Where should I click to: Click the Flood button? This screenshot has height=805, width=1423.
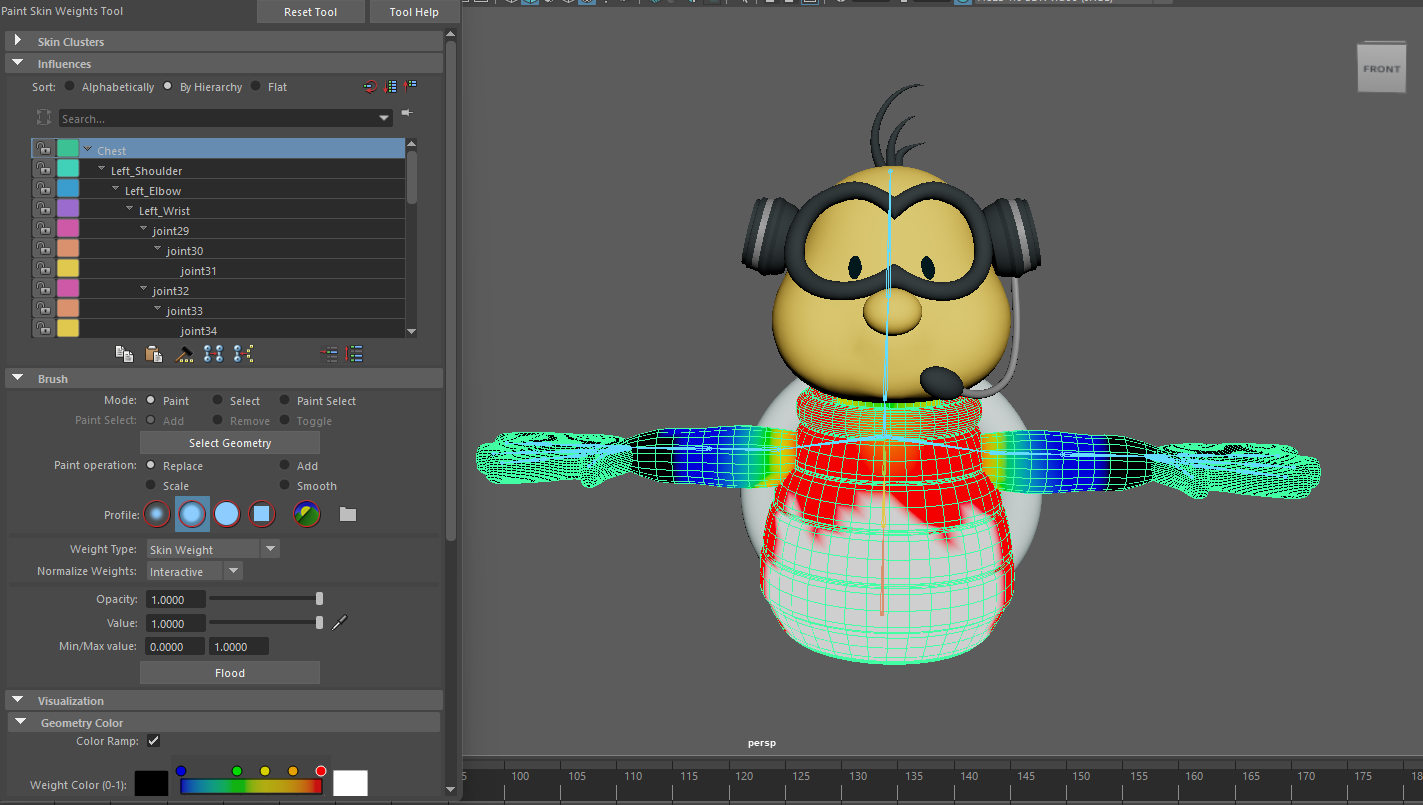click(230, 673)
